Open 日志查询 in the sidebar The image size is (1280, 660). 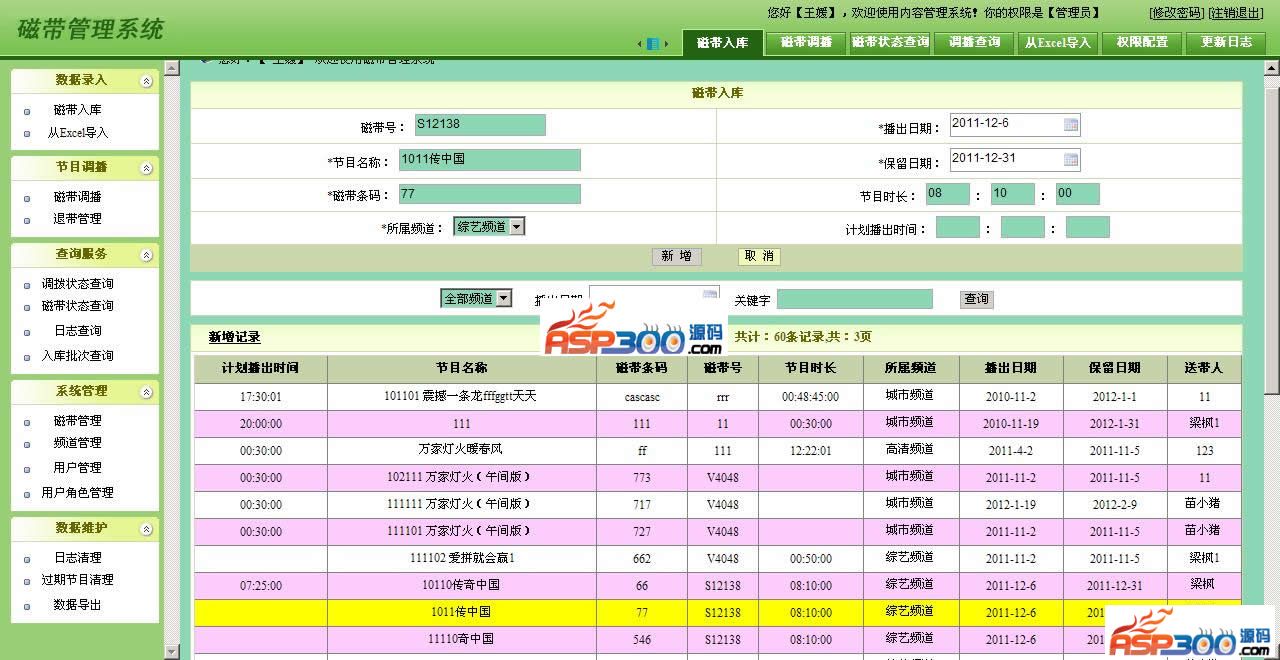tap(78, 331)
